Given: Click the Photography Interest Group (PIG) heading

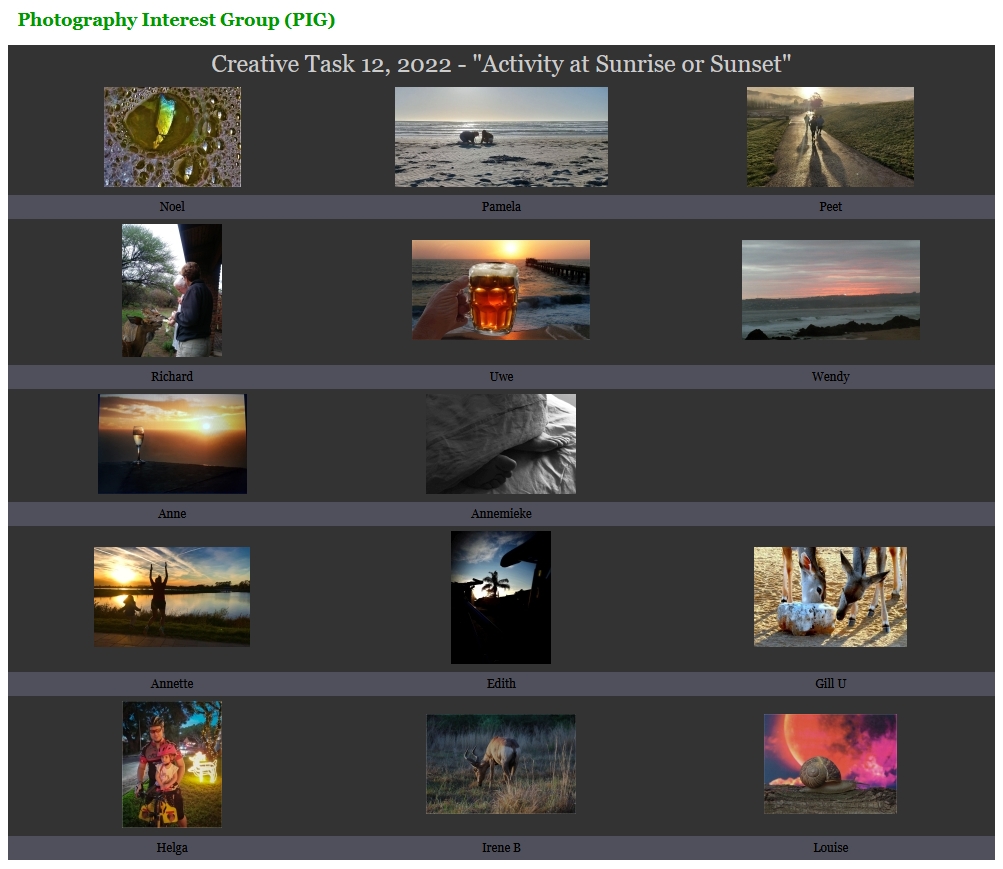Looking at the screenshot, I should tap(177, 20).
